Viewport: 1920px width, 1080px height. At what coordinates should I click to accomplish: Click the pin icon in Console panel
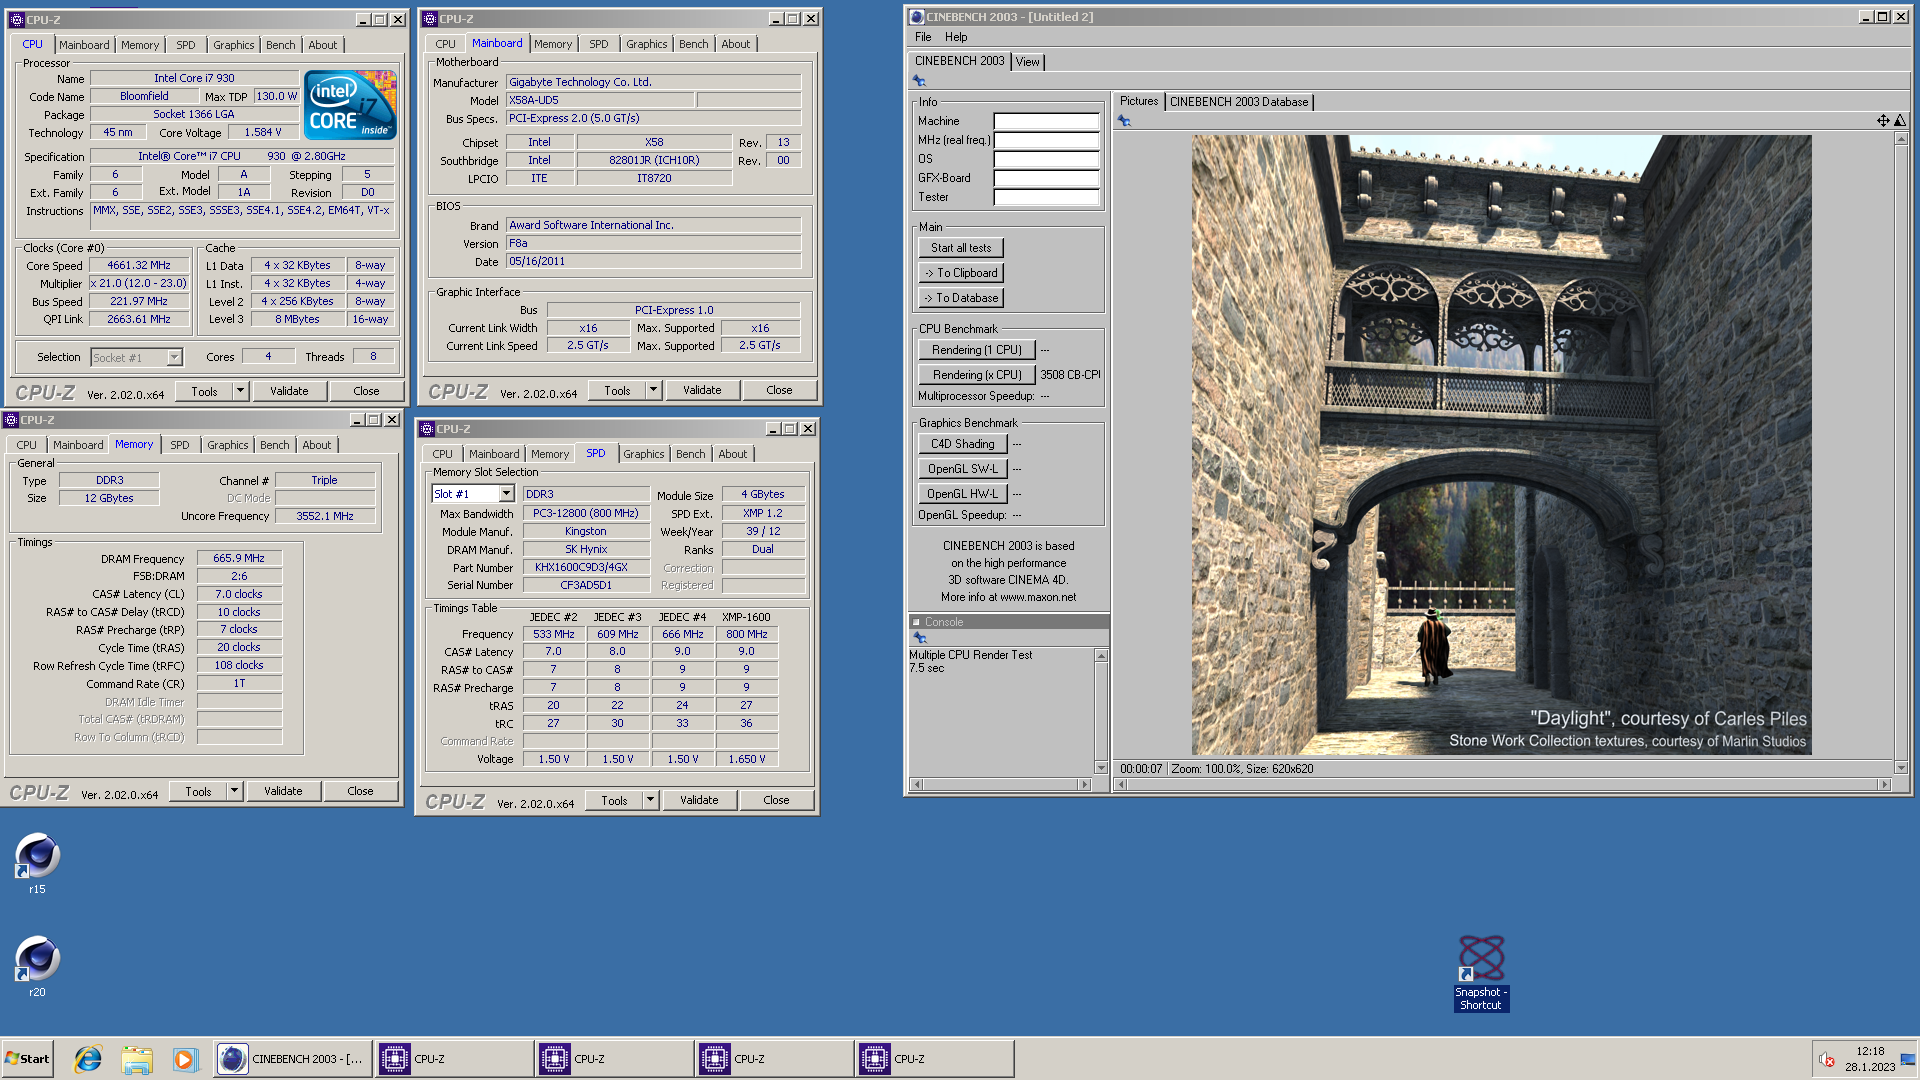click(x=919, y=638)
